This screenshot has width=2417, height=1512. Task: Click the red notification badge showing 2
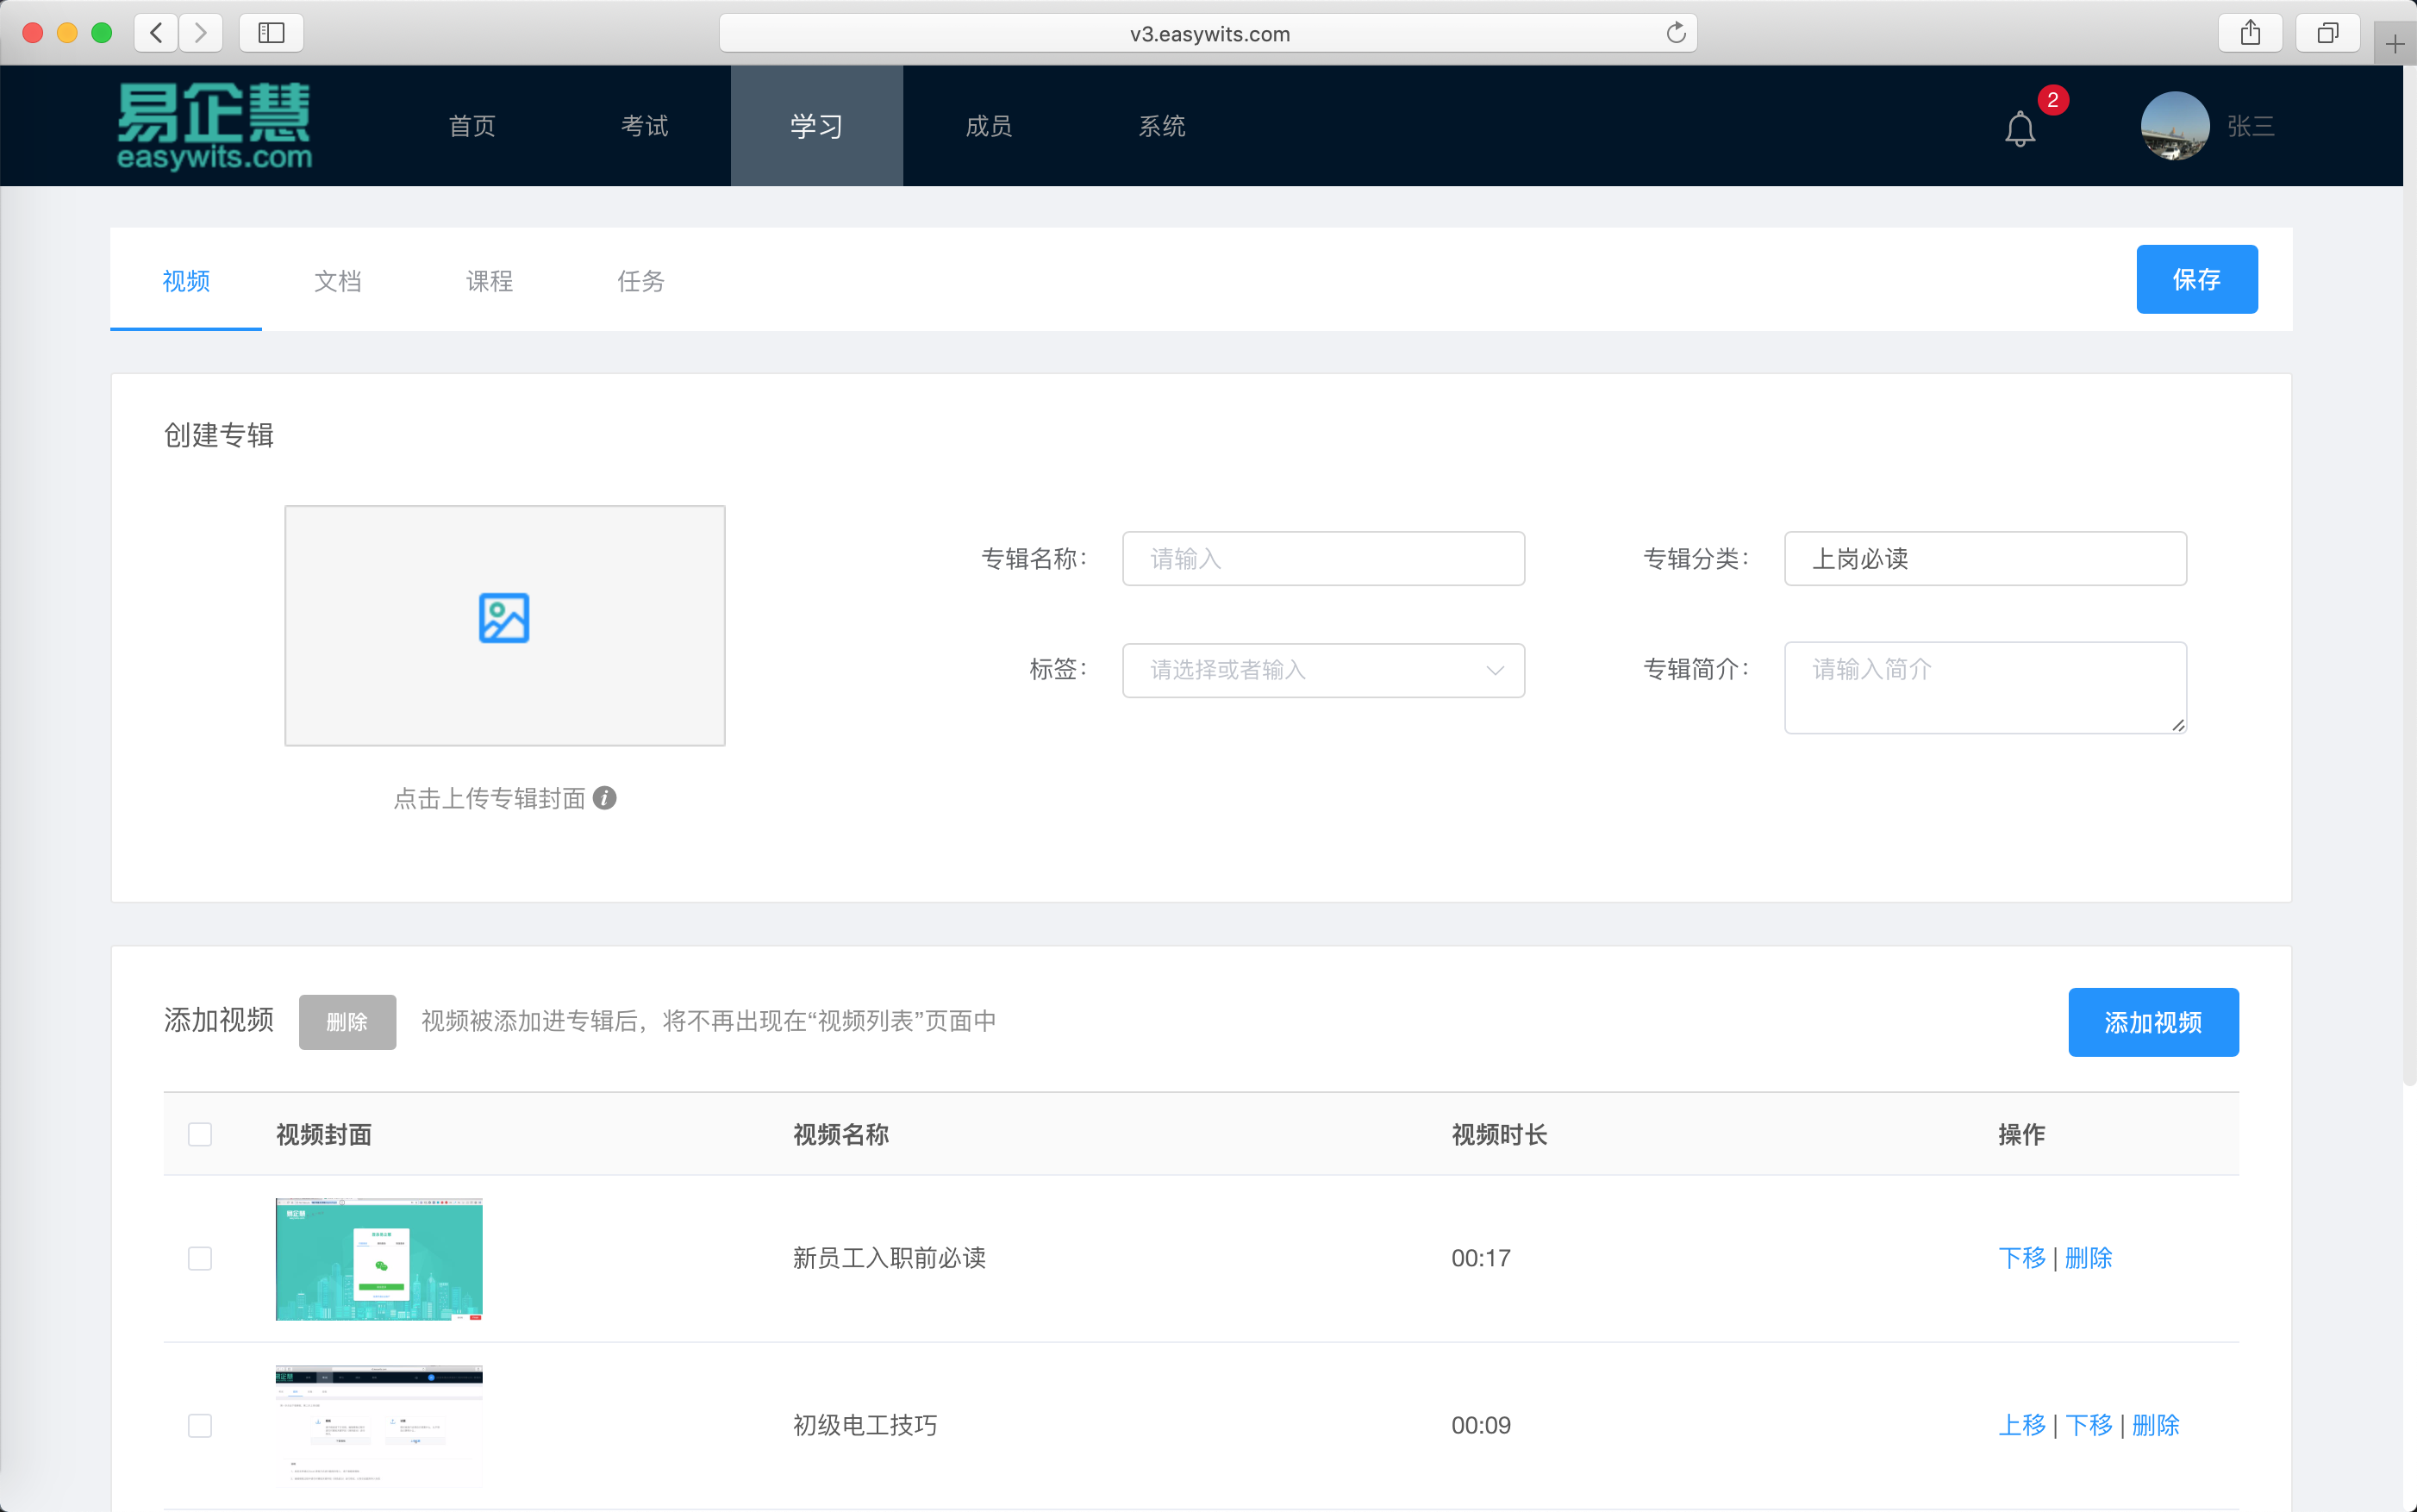[x=2053, y=100]
